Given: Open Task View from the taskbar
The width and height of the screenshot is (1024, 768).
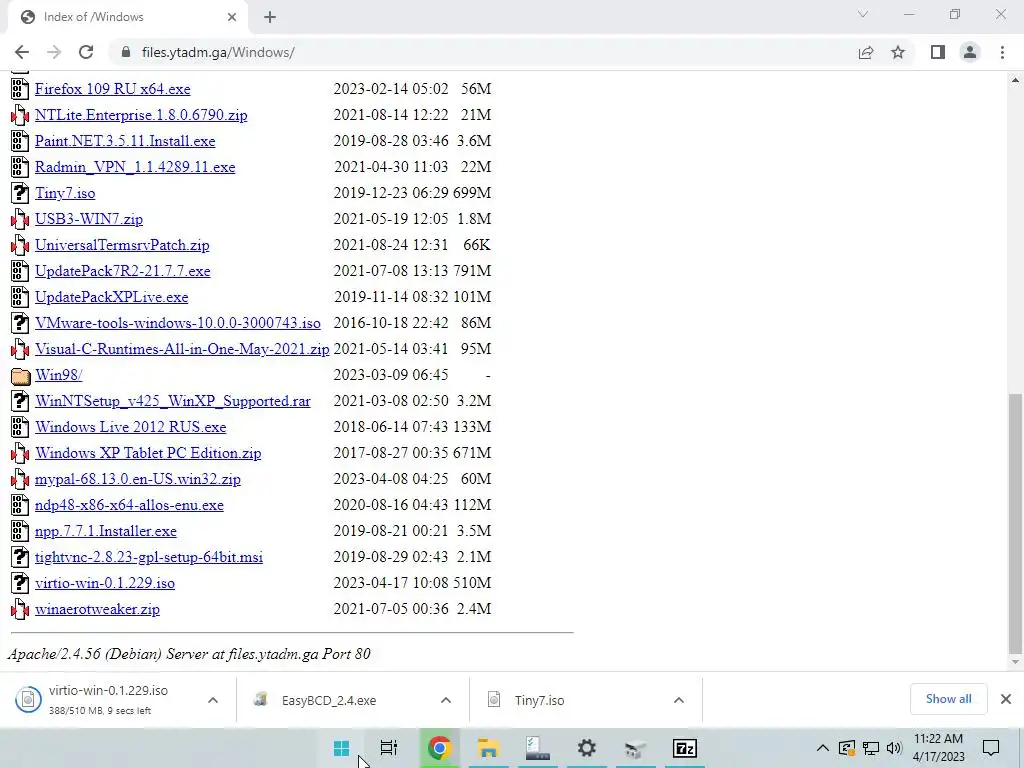Looking at the screenshot, I should (389, 748).
